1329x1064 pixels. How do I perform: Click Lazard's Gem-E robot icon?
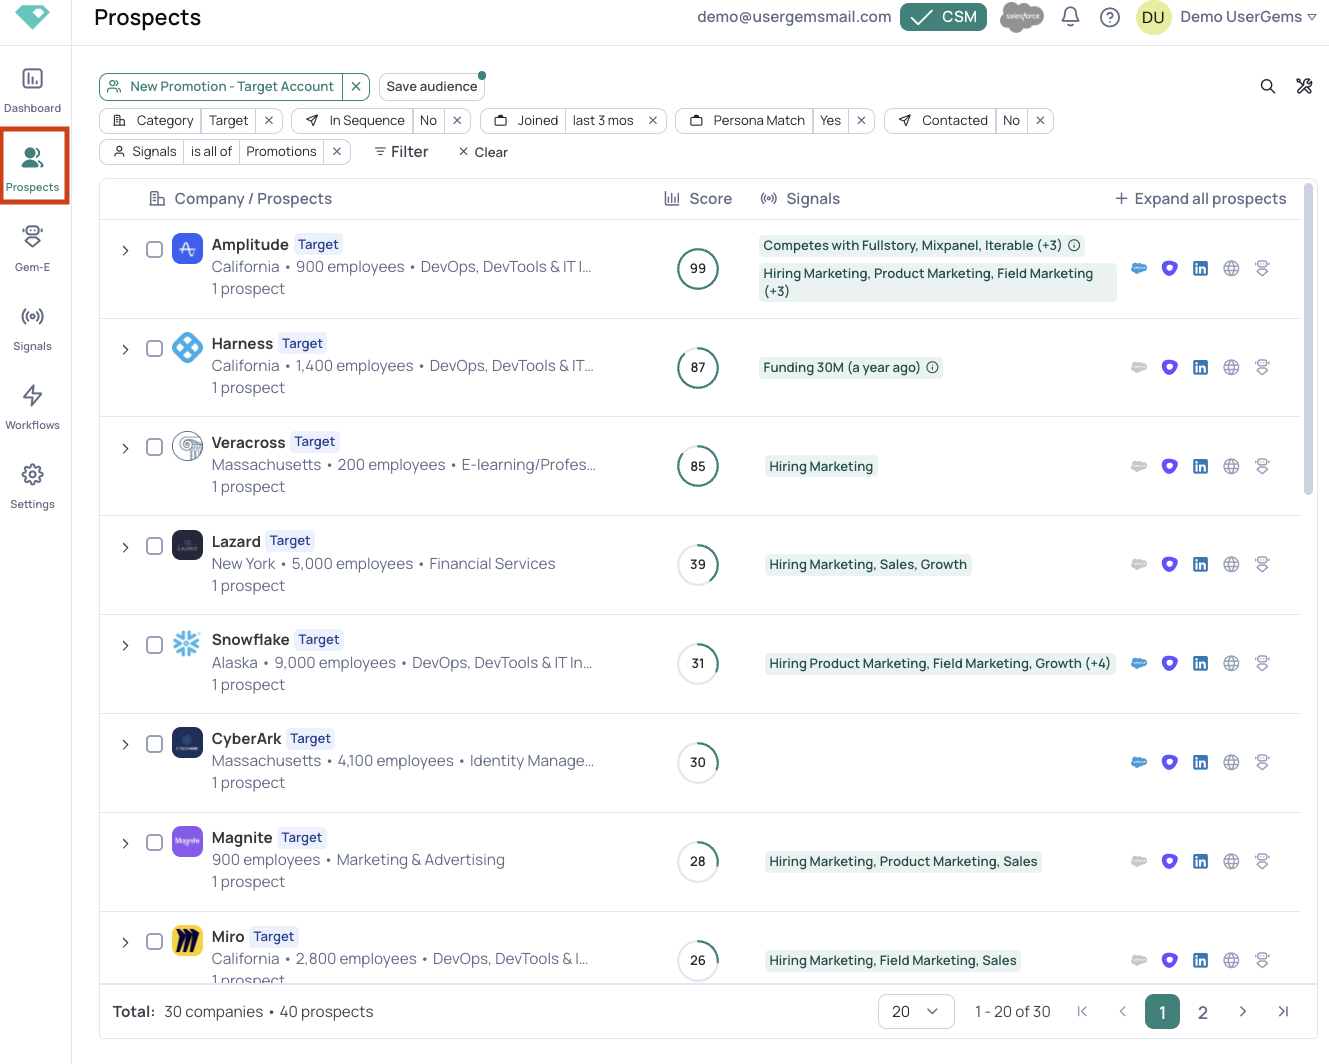(1262, 564)
